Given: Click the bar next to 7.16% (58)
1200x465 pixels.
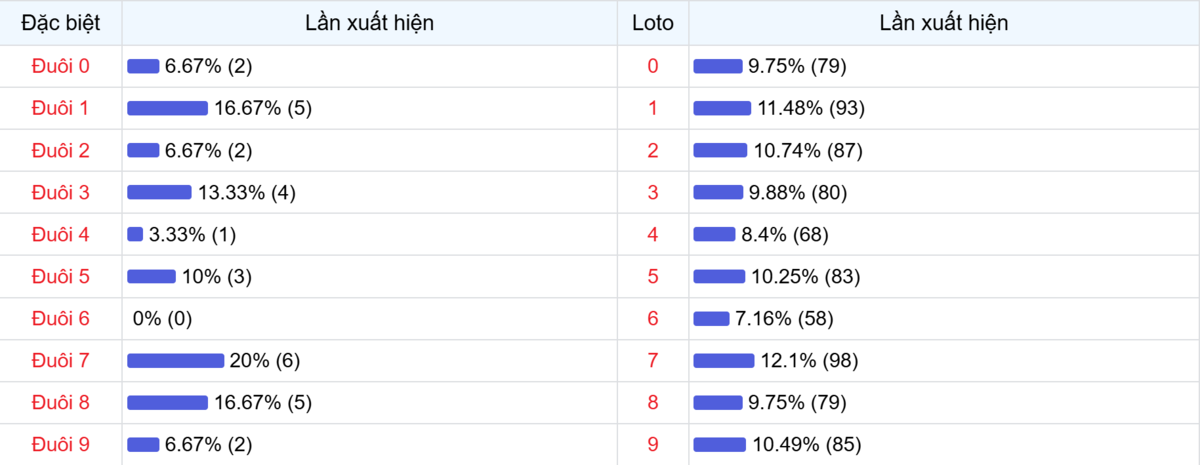Looking at the screenshot, I should 711,319.
